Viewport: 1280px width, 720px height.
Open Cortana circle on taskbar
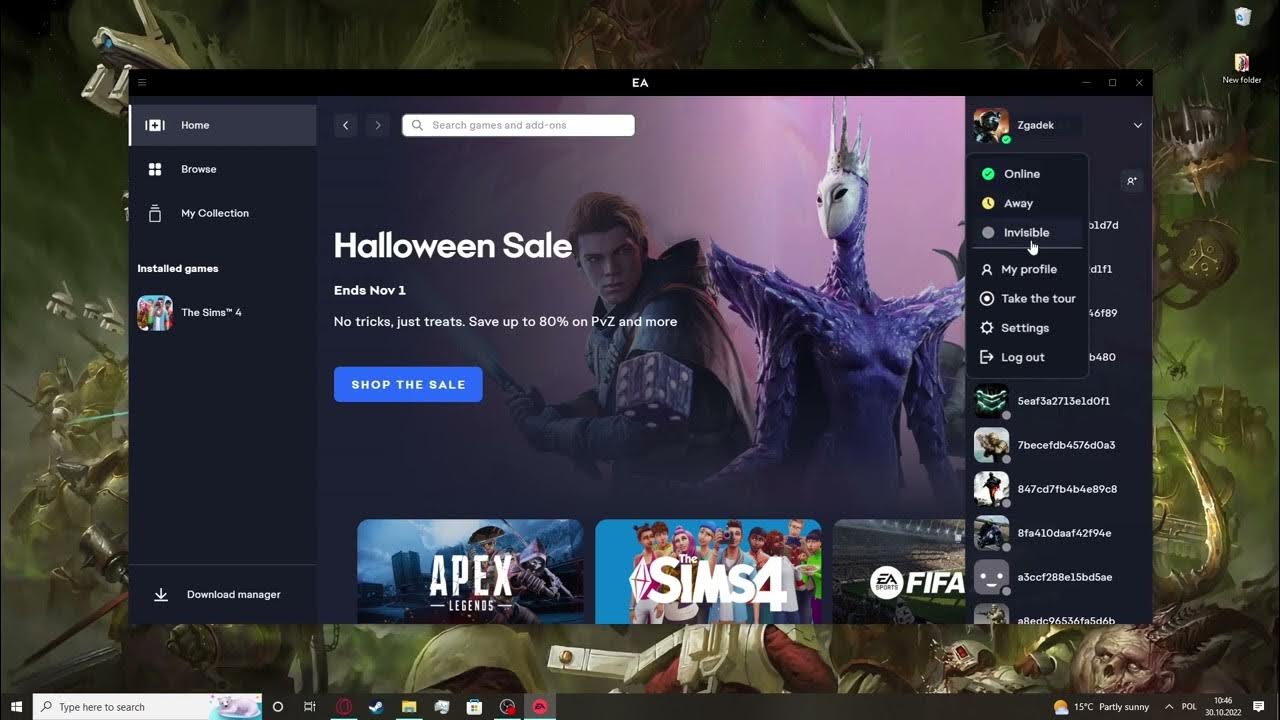[278, 706]
